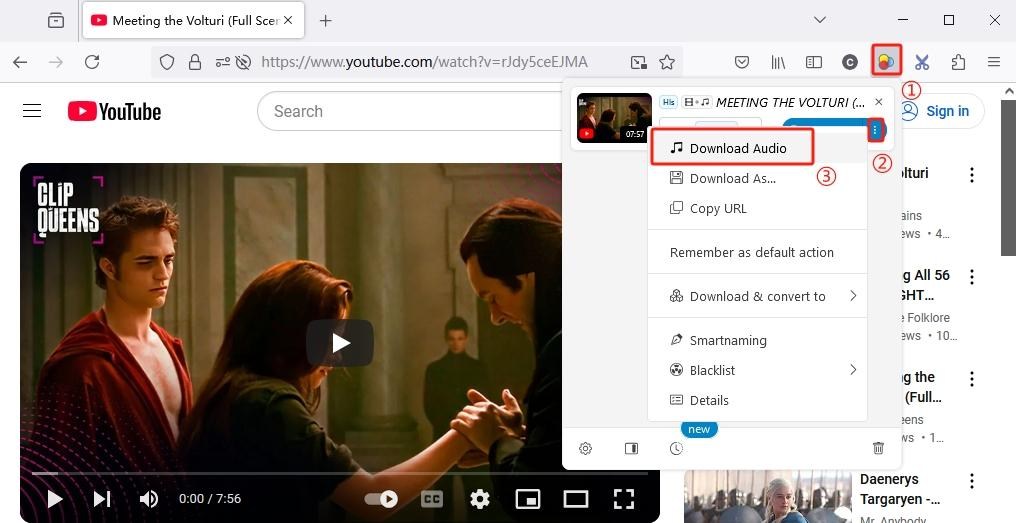This screenshot has height=523, width=1016.
Task: Click the Clip Queens channel watermark
Action: [68, 209]
